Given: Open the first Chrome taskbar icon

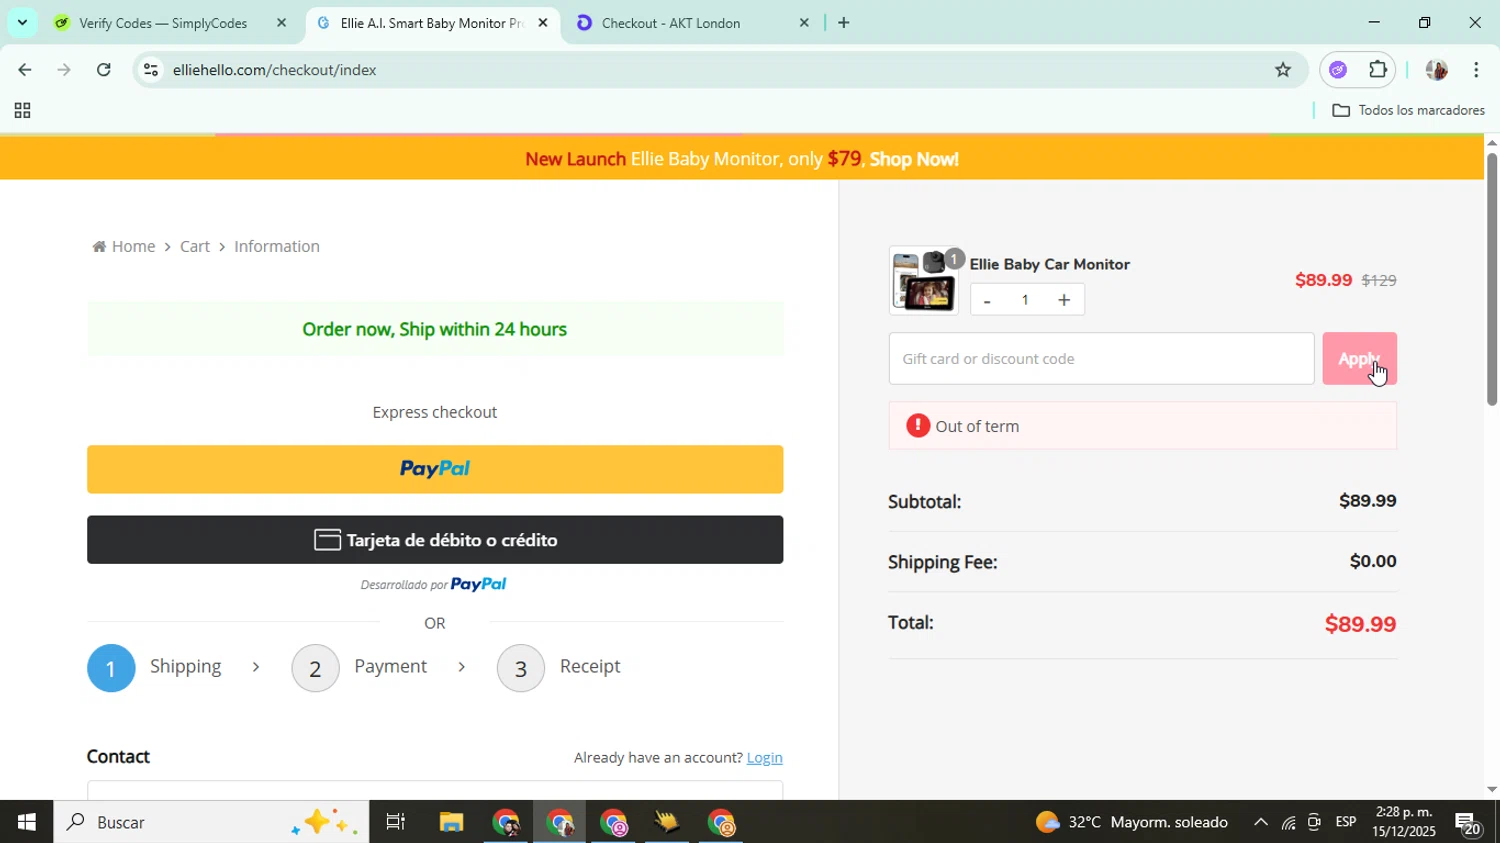Looking at the screenshot, I should point(506,822).
